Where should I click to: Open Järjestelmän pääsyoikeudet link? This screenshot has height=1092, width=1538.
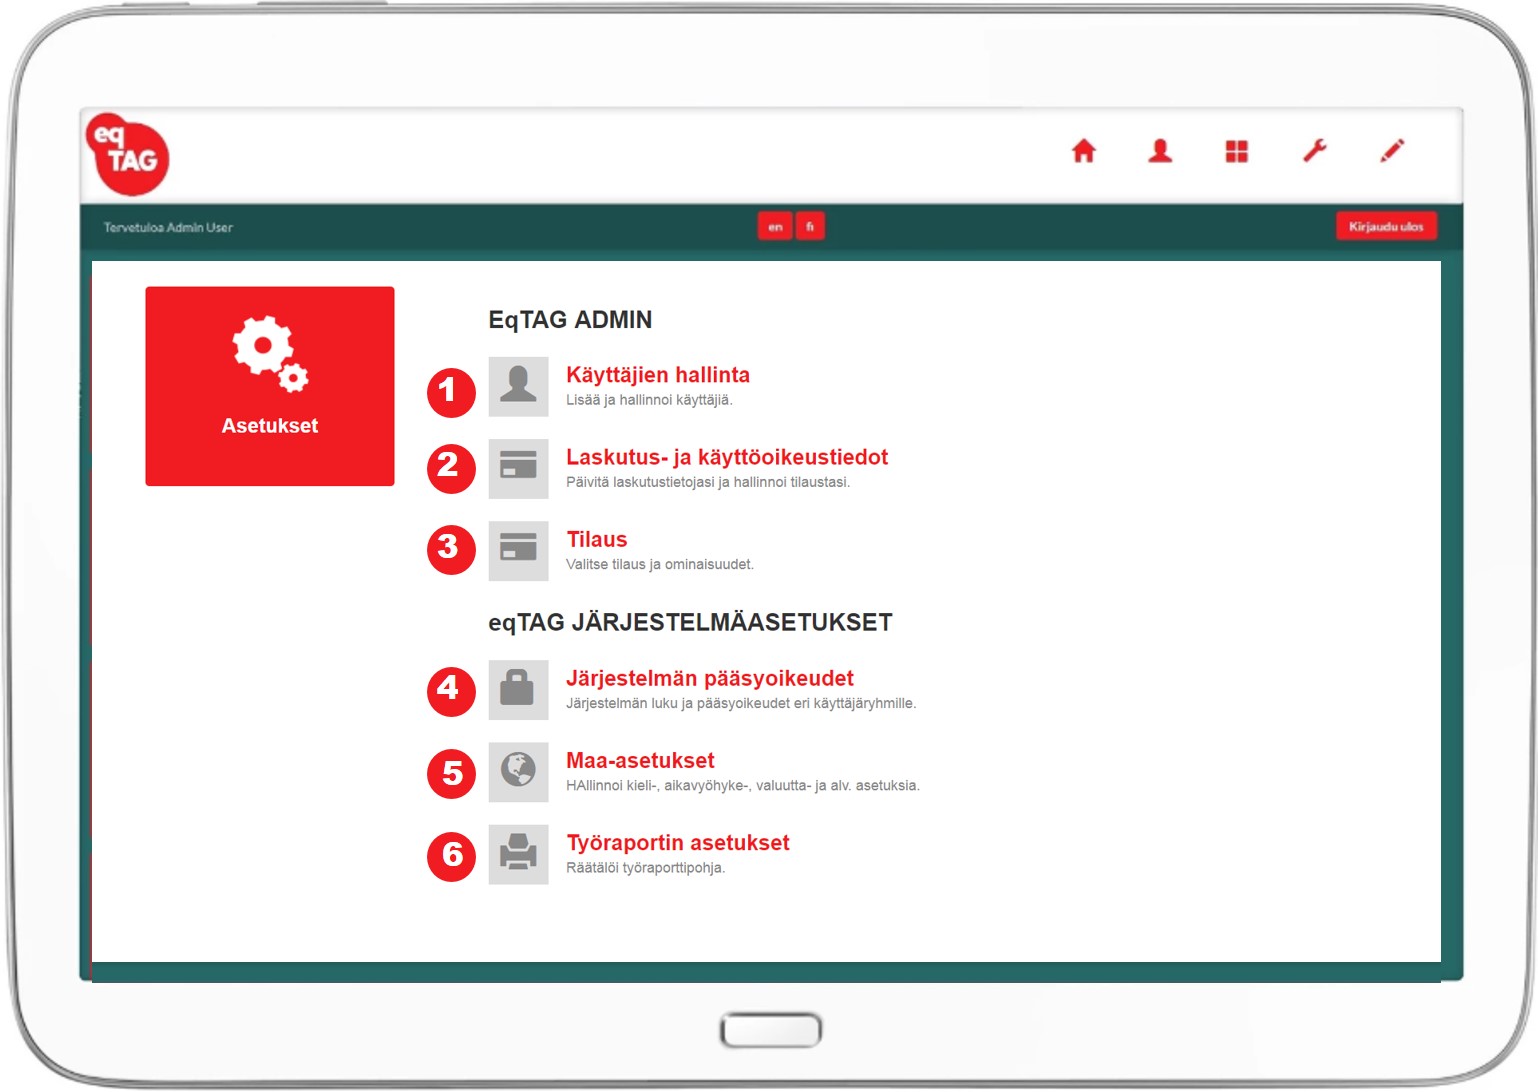coord(710,678)
